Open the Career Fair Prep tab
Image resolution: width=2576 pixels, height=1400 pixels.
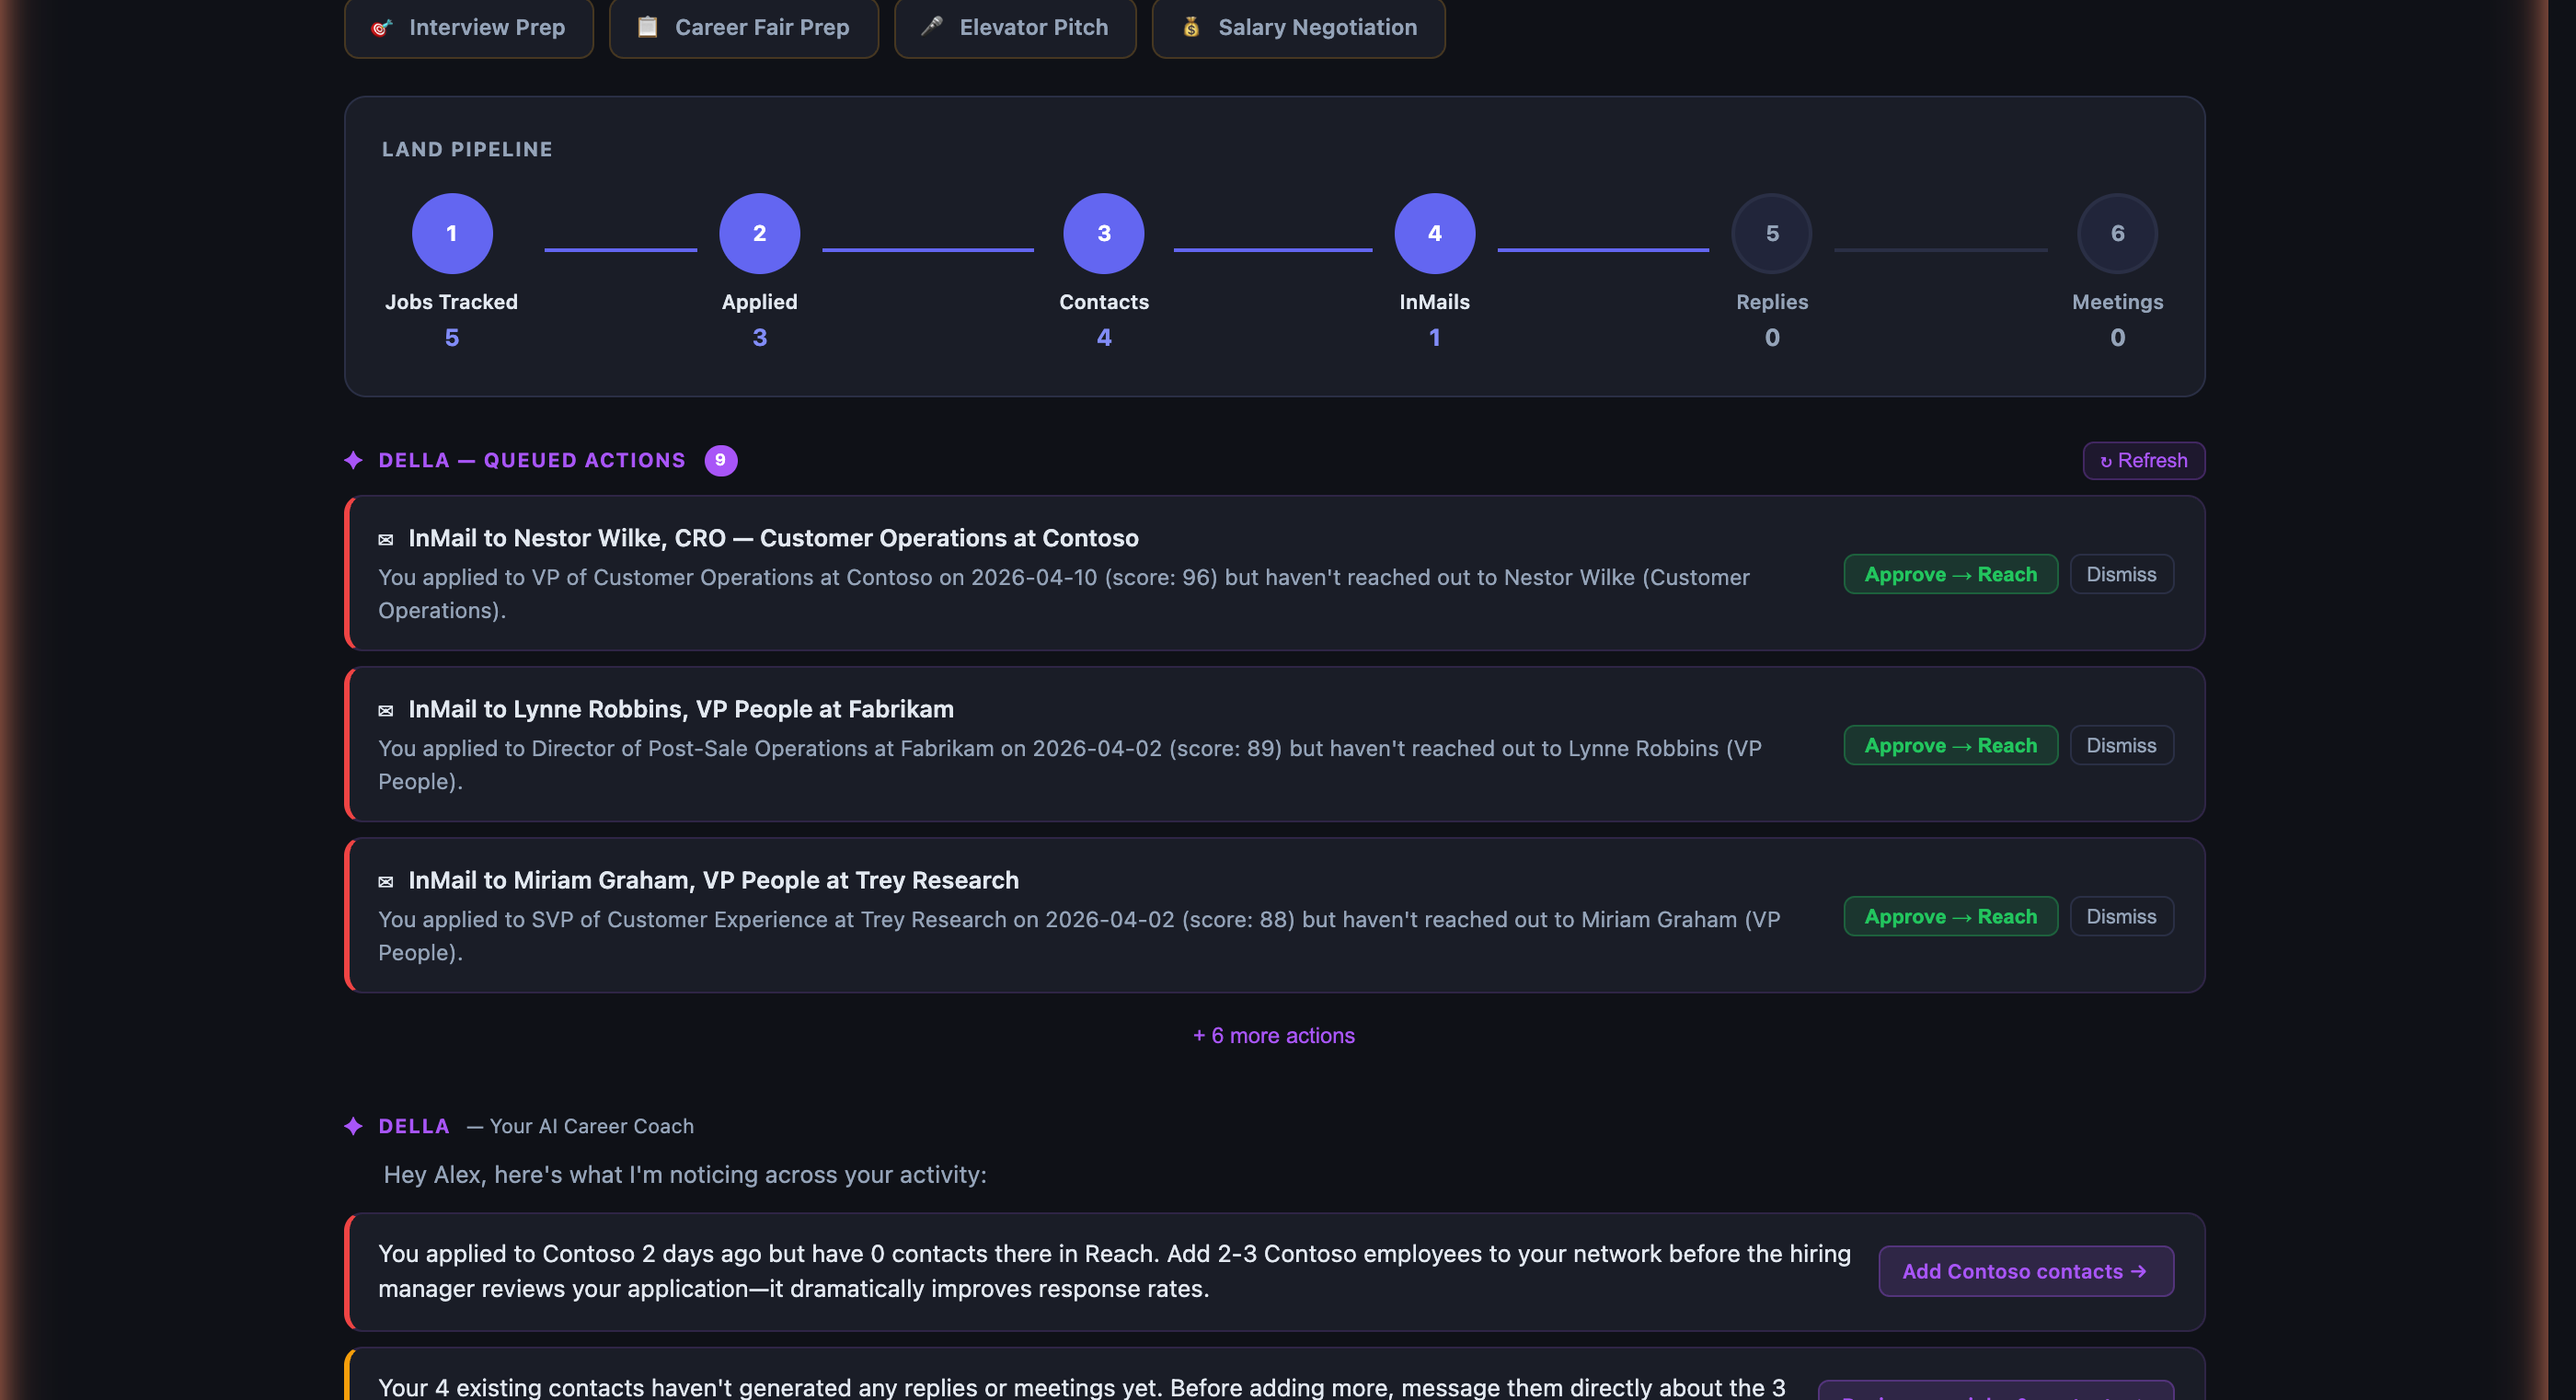pos(743,27)
